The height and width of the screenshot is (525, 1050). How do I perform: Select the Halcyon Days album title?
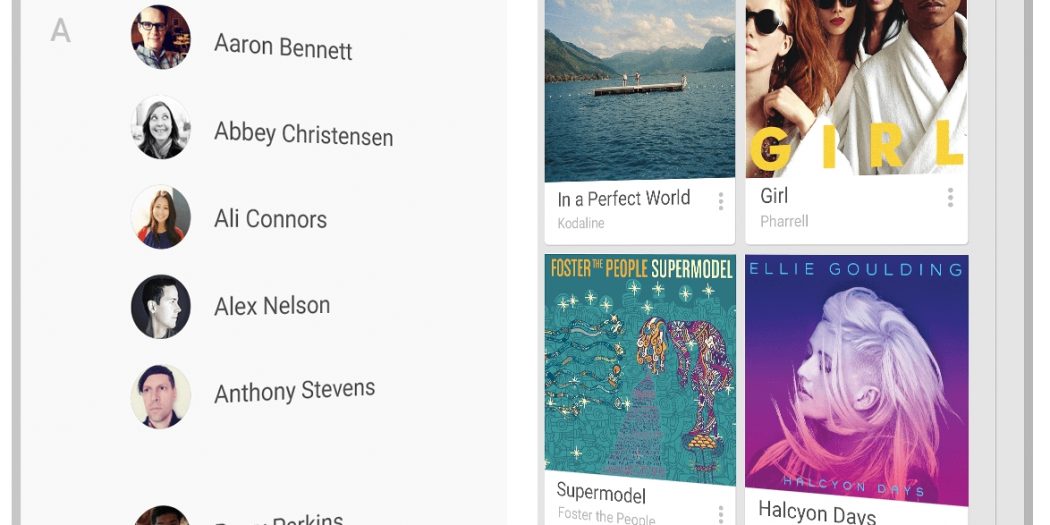(x=817, y=514)
